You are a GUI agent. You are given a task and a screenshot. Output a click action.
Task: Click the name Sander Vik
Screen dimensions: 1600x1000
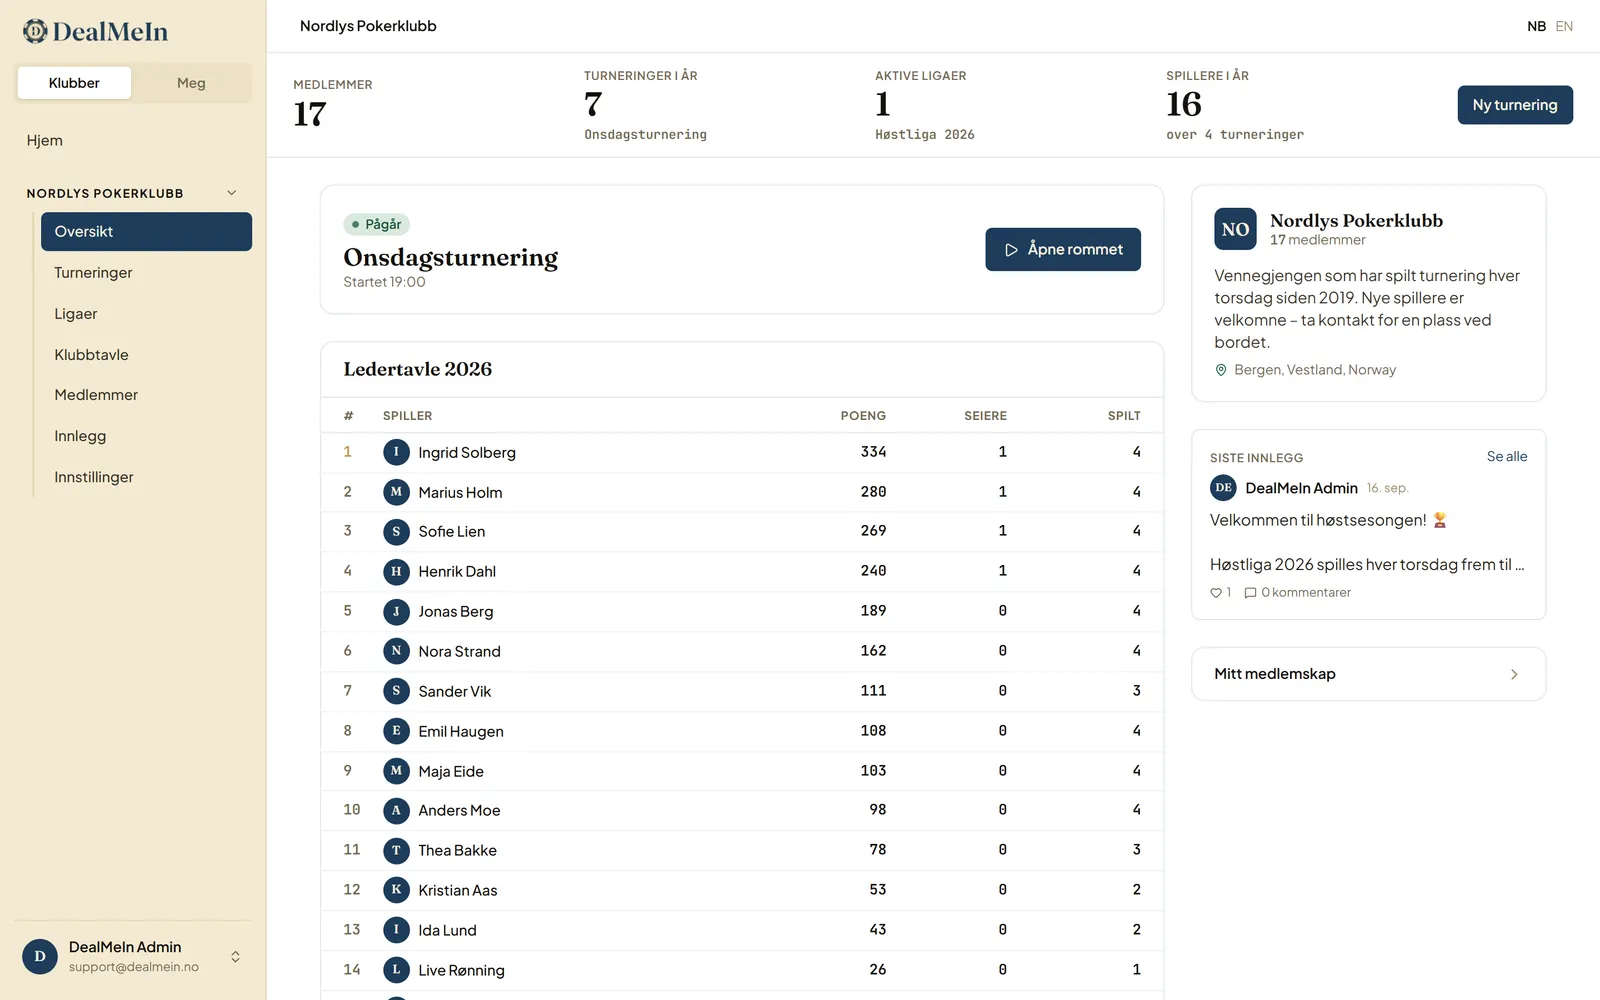click(455, 691)
